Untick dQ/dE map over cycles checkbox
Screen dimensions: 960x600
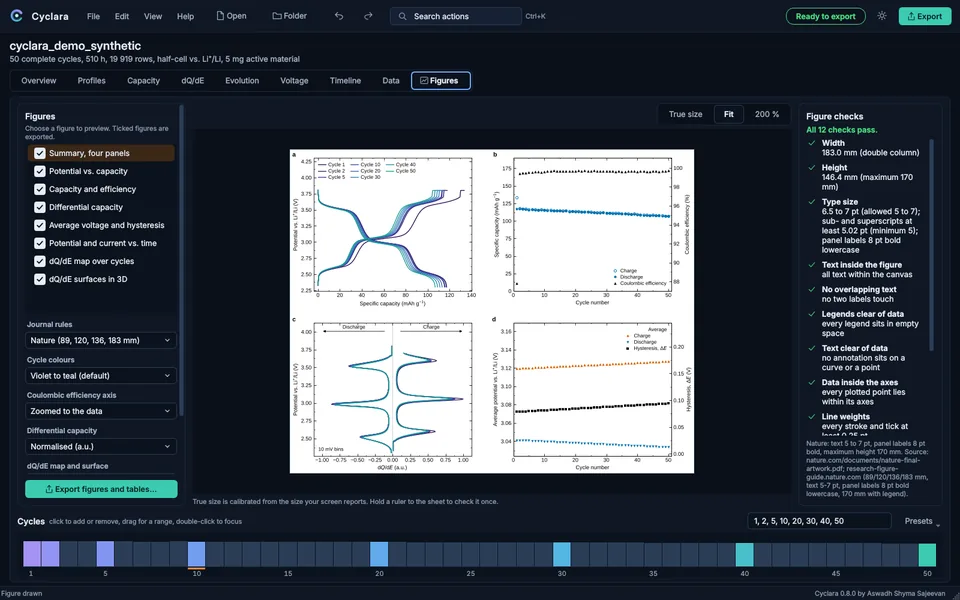40,261
